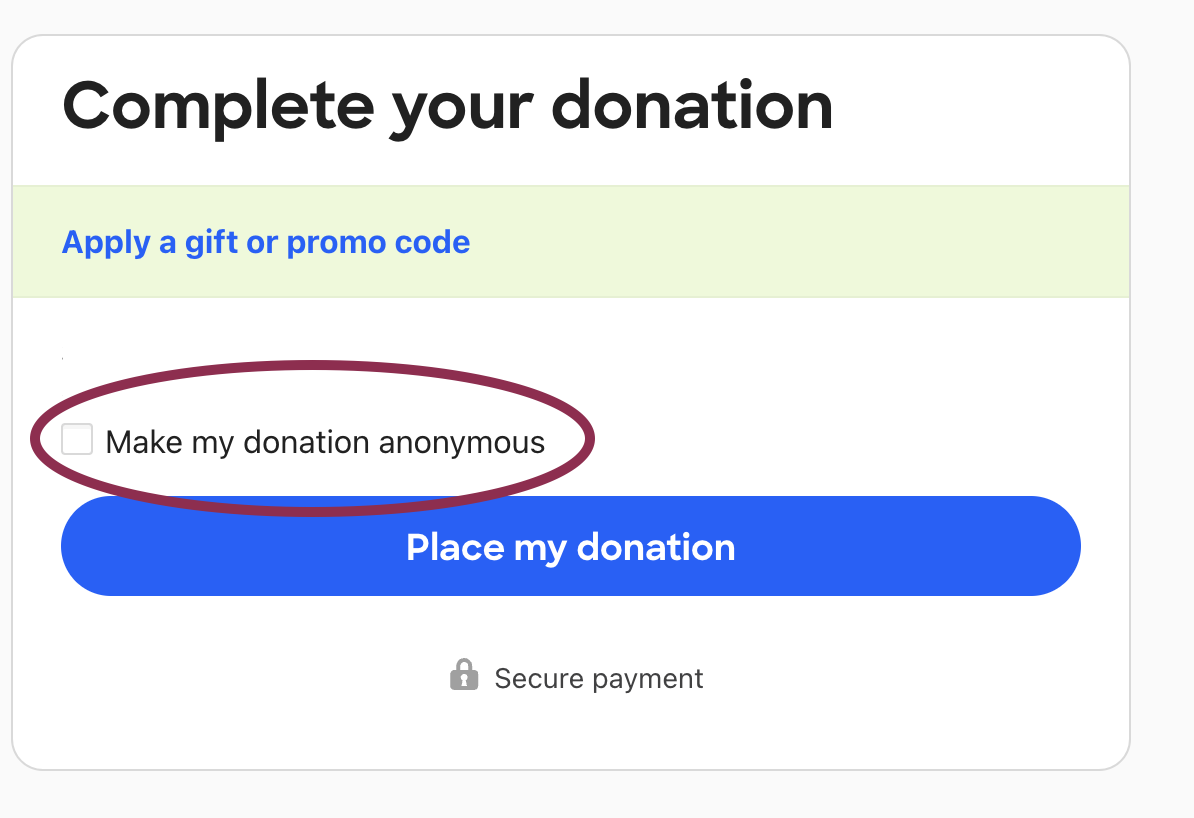This screenshot has width=1194, height=818.
Task: Click the word donation in the page heading
Action: (692, 106)
